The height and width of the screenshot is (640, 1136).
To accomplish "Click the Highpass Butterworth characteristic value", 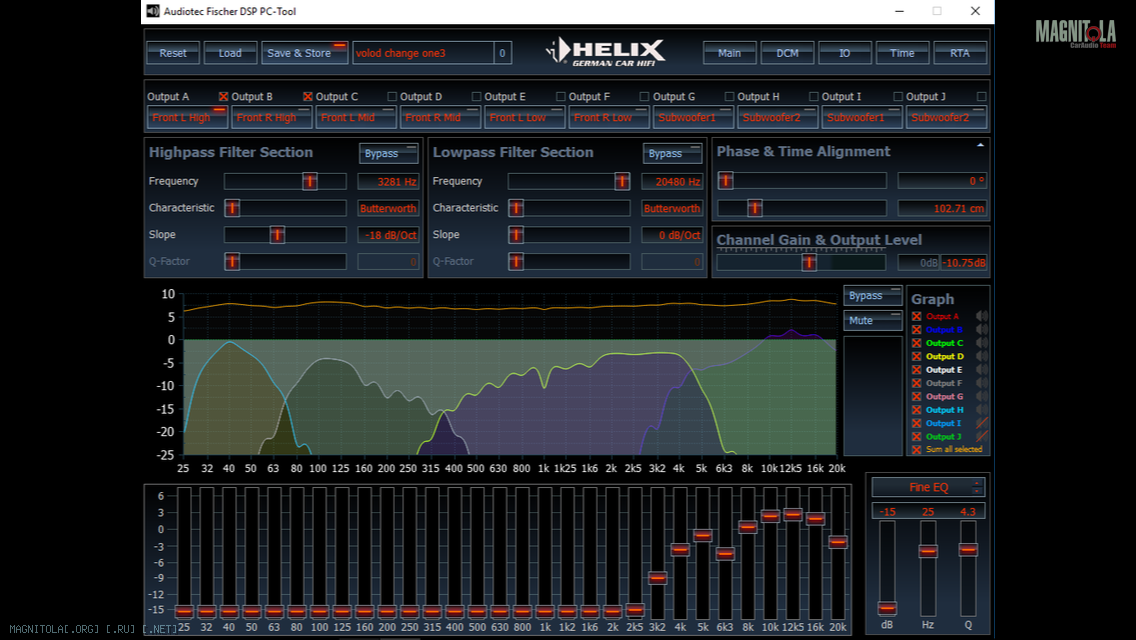I will pos(388,208).
